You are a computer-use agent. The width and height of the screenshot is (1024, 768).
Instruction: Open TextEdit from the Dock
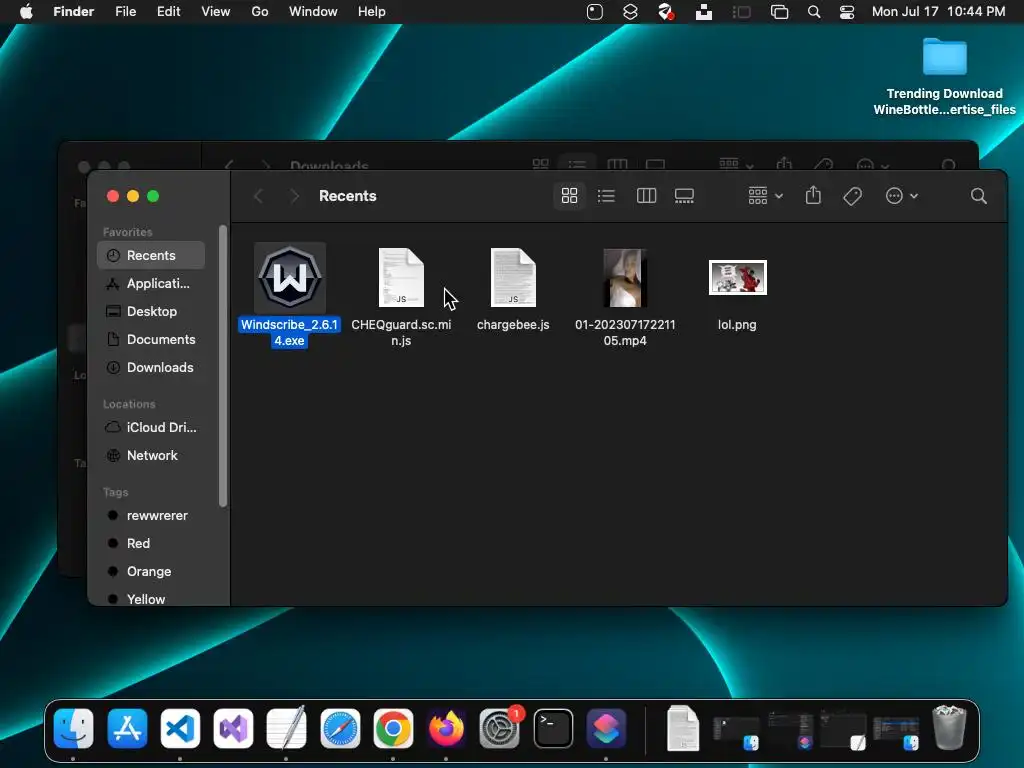287,727
